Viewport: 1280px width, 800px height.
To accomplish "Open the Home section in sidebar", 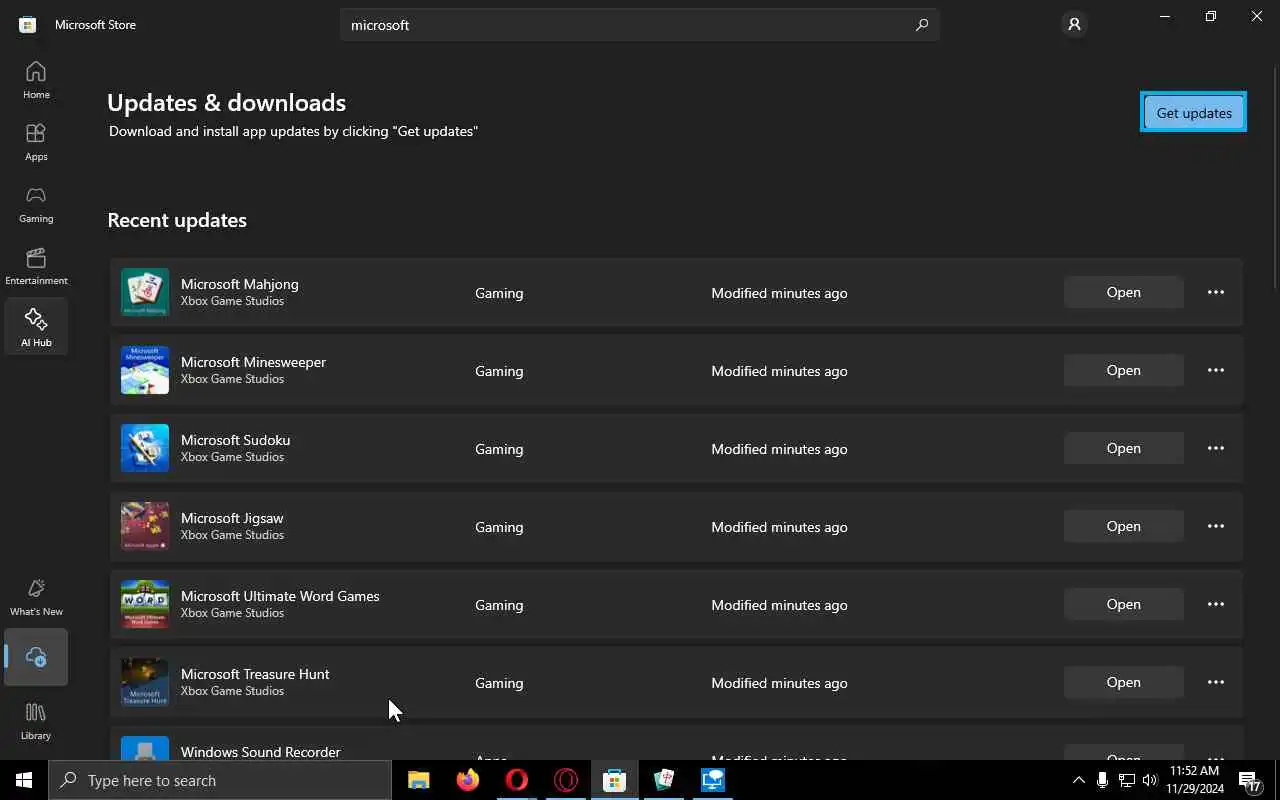I will click(x=36, y=80).
